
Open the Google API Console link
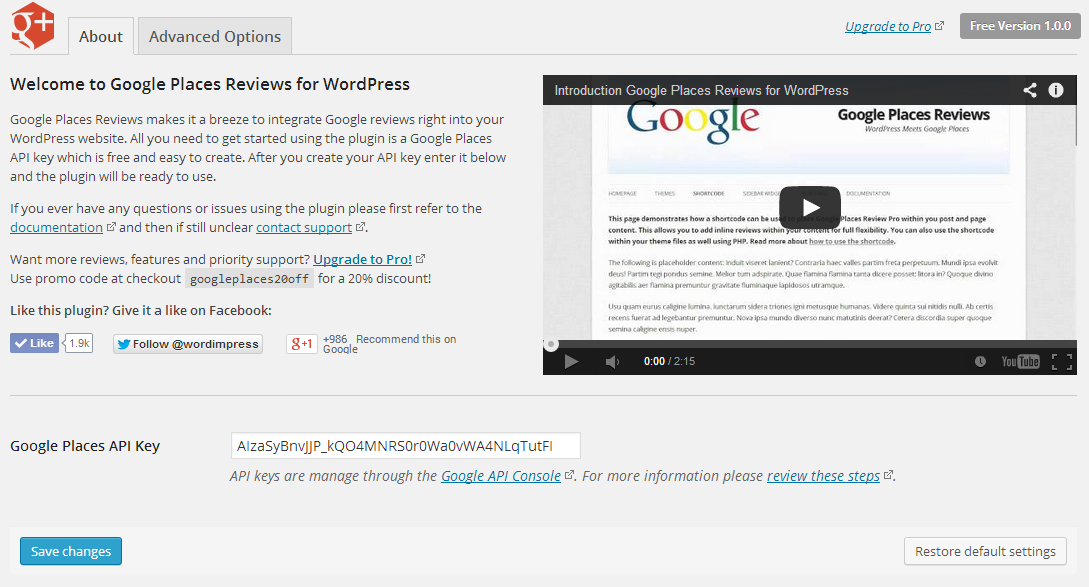501,476
